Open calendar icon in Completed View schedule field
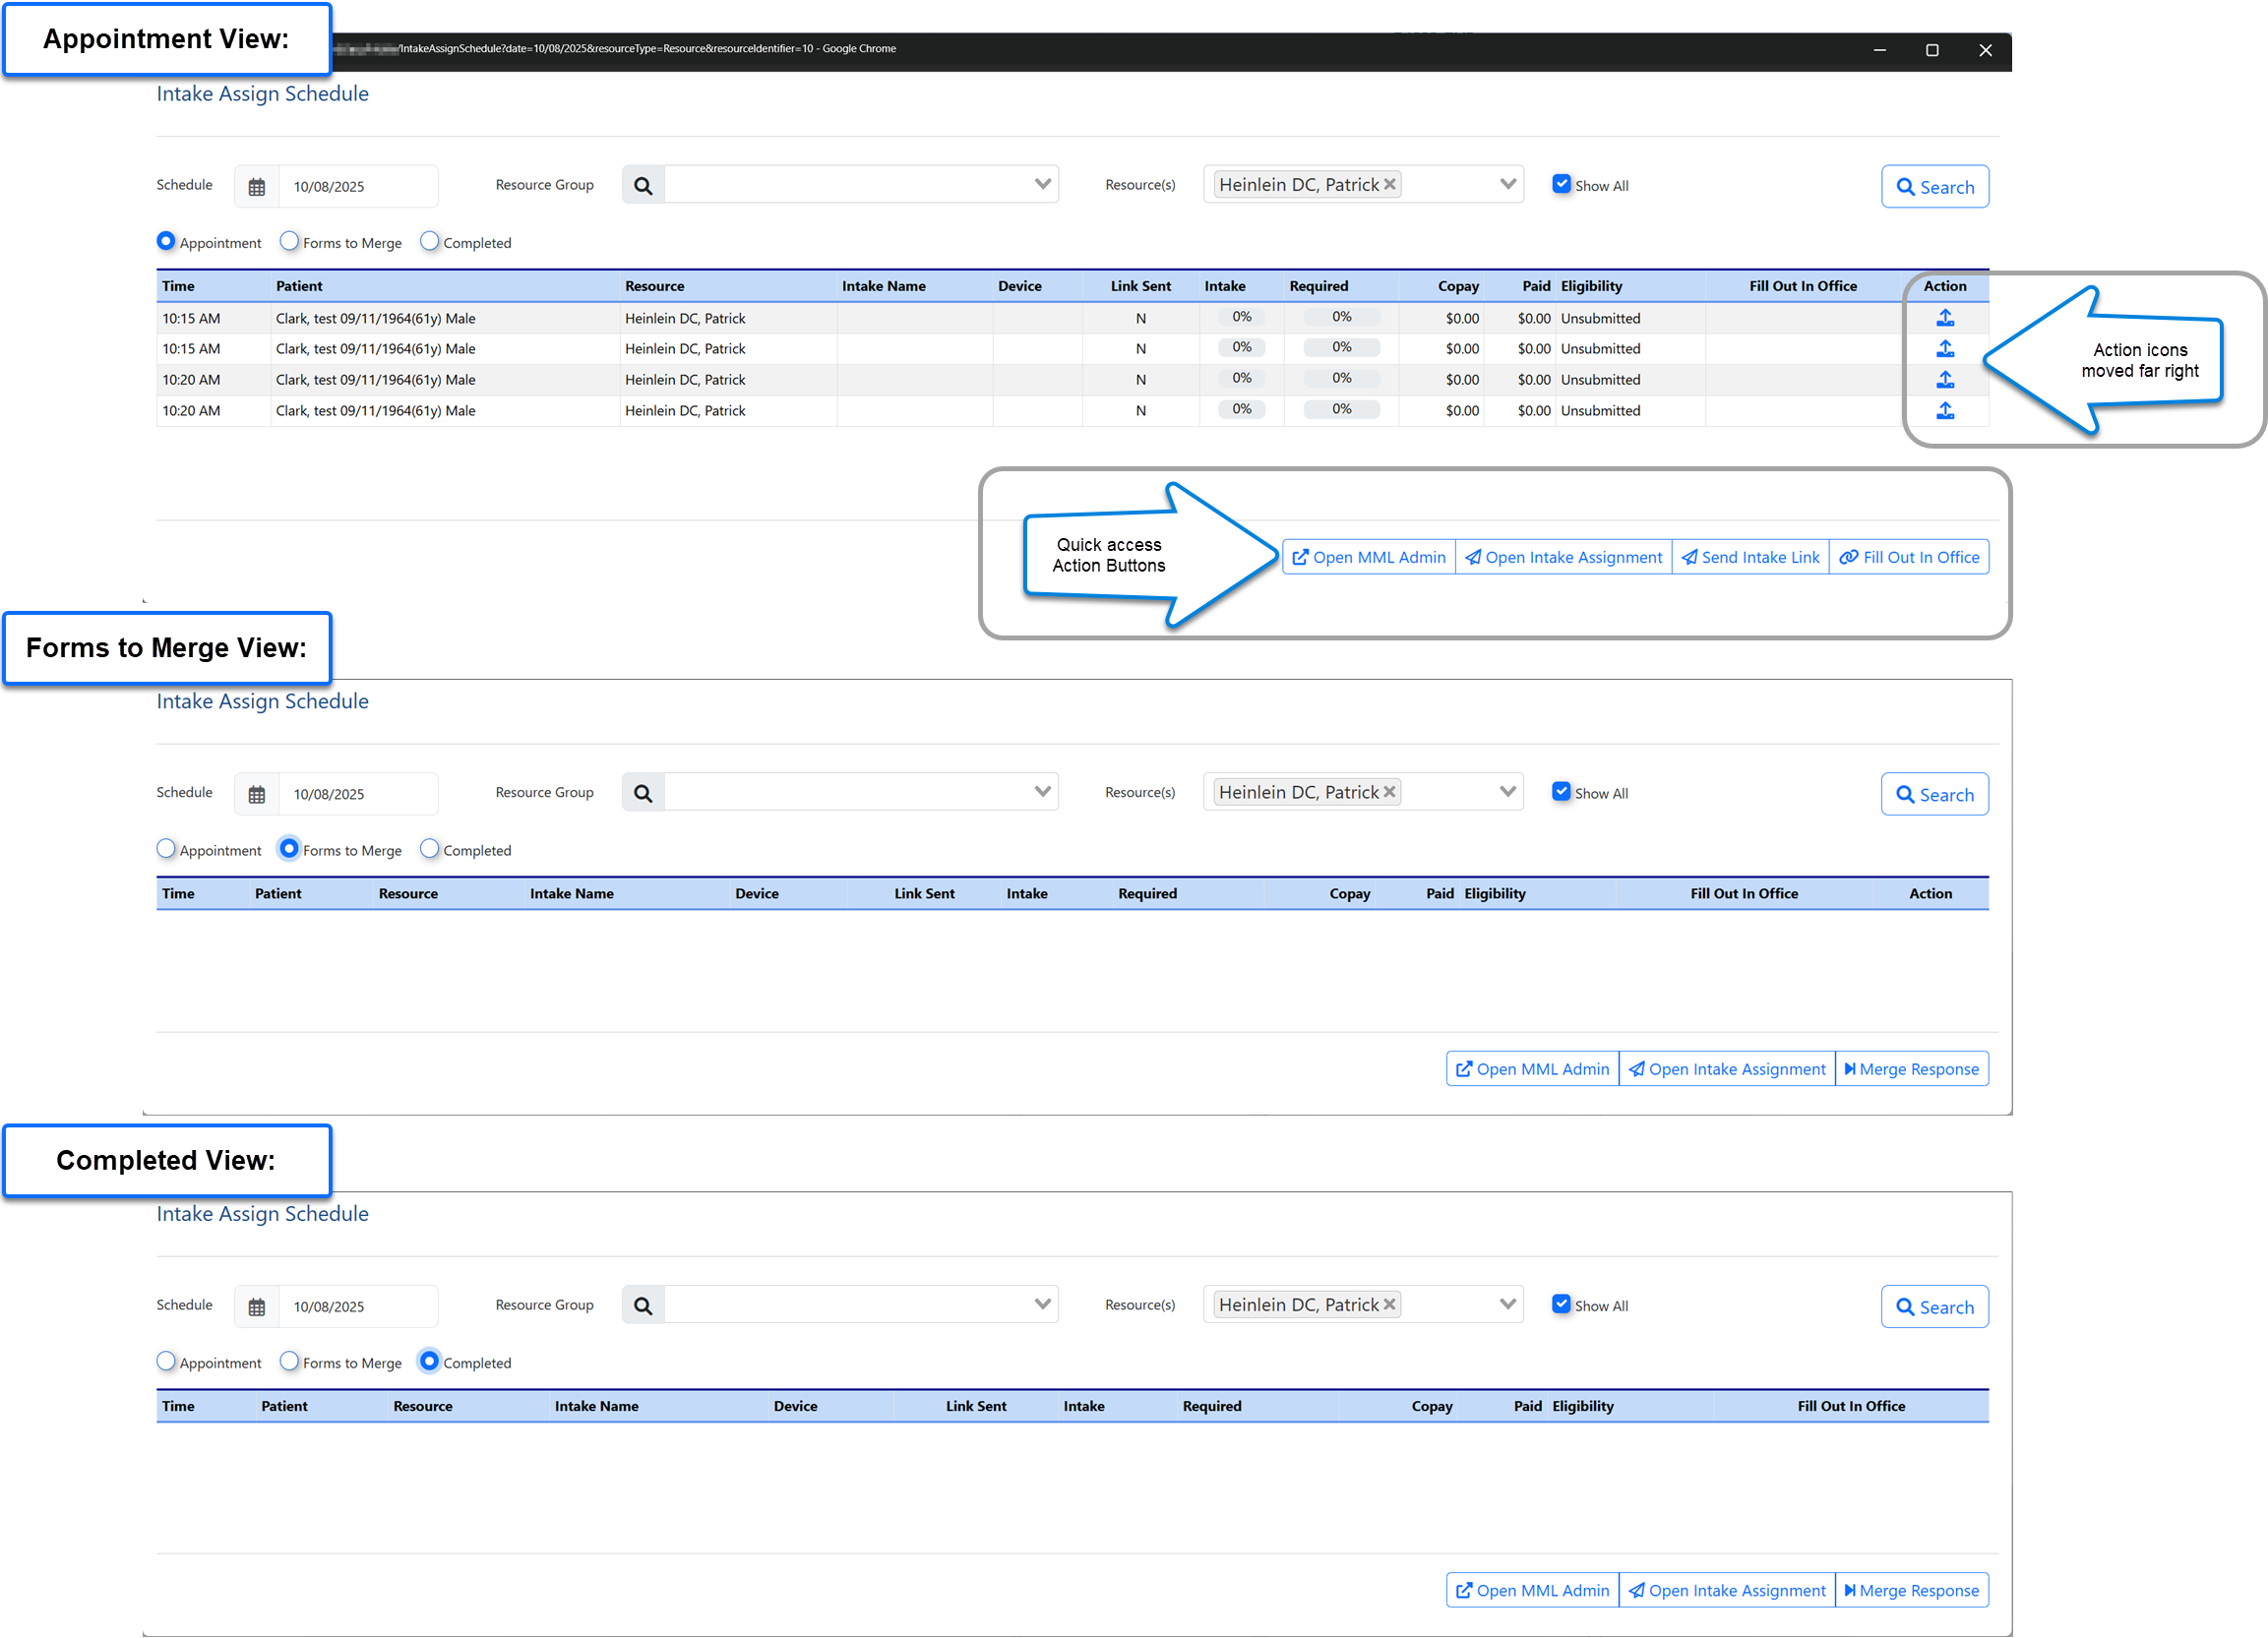This screenshot has width=2268, height=1638. (257, 1307)
